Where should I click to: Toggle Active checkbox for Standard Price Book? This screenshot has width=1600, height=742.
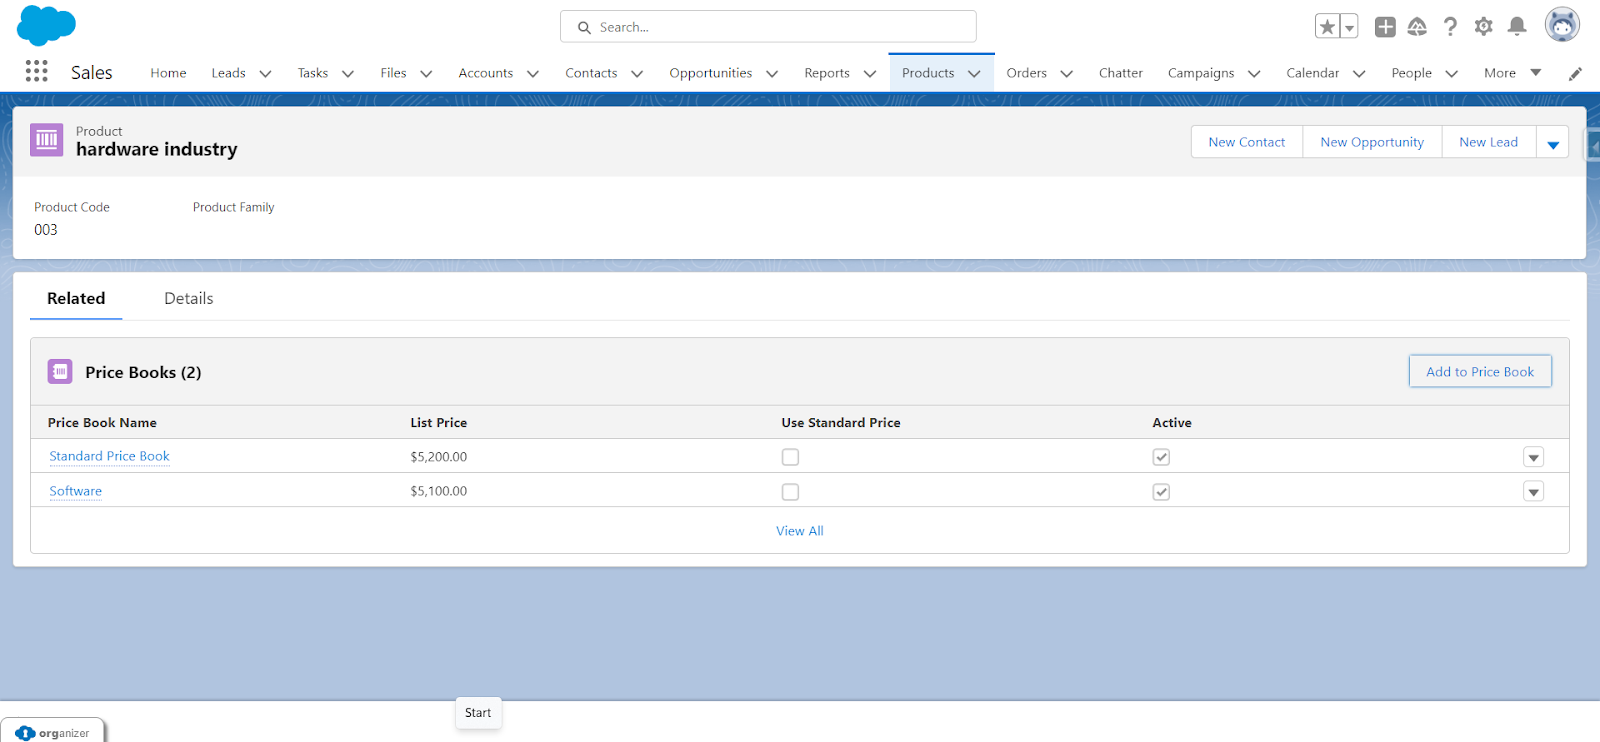click(x=1161, y=457)
